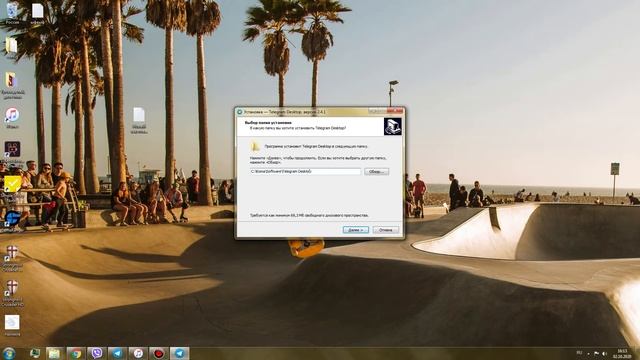The image size is (640, 360).
Task: Click the RU language indicator in the tray
Action: coord(579,353)
